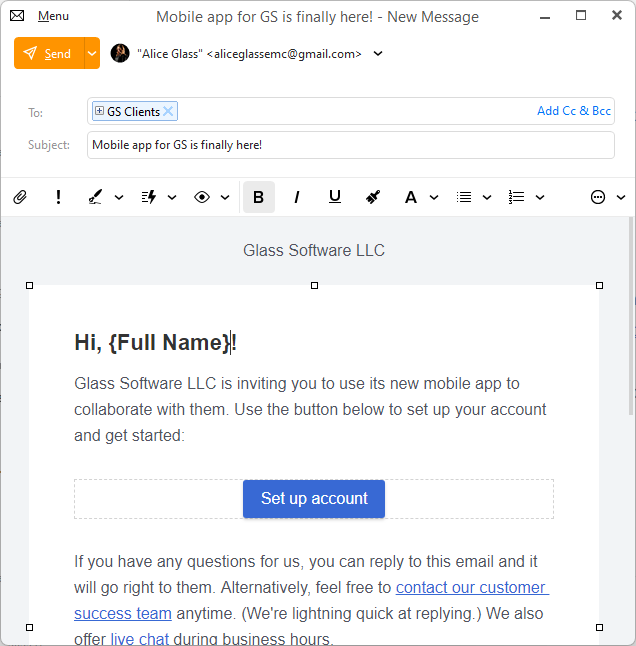This screenshot has width=636, height=646.
Task: Click the envelope app icon
Action: click(17, 16)
